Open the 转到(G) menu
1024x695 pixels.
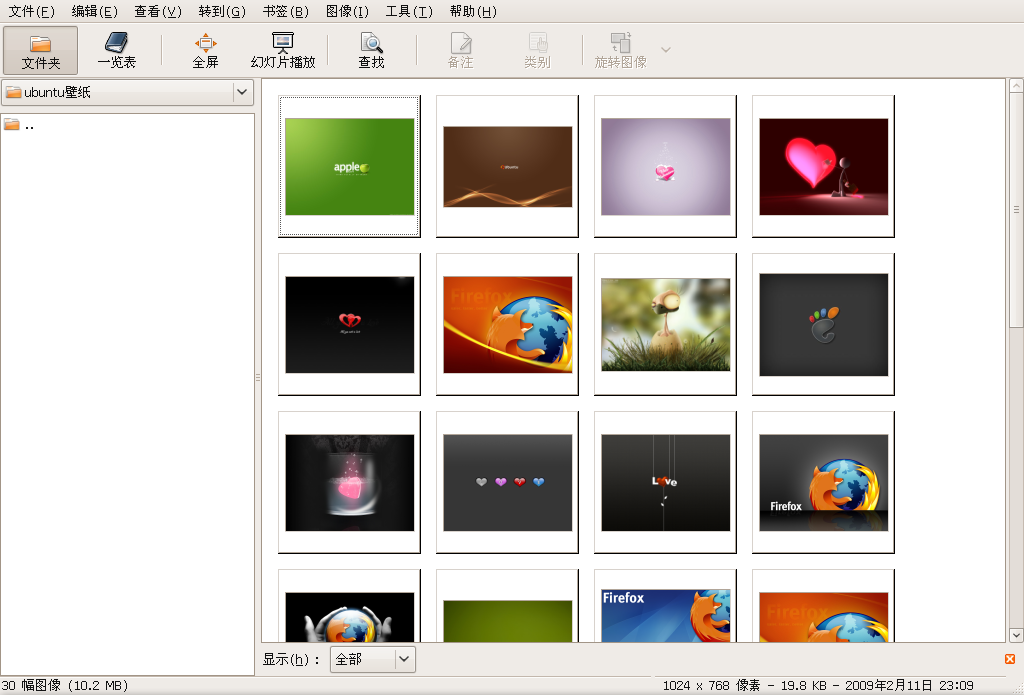pyautogui.click(x=222, y=11)
